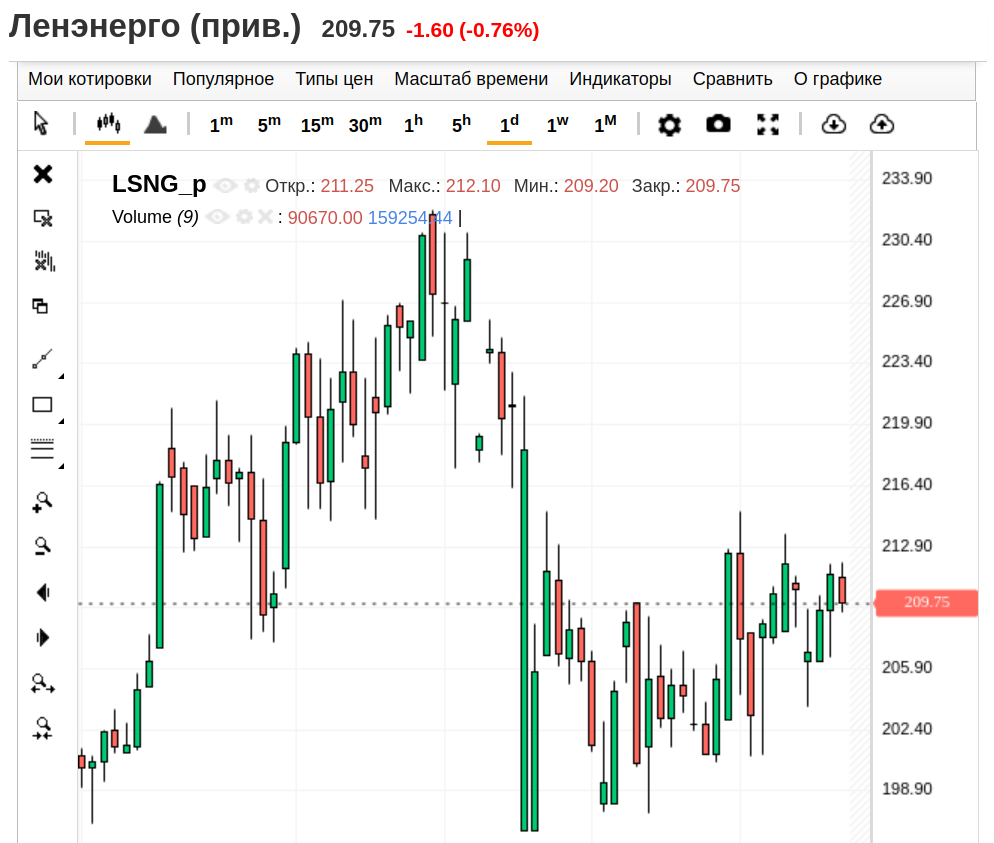The image size is (994, 843).
Task: Take a chart snapshot with camera icon
Action: 717,124
